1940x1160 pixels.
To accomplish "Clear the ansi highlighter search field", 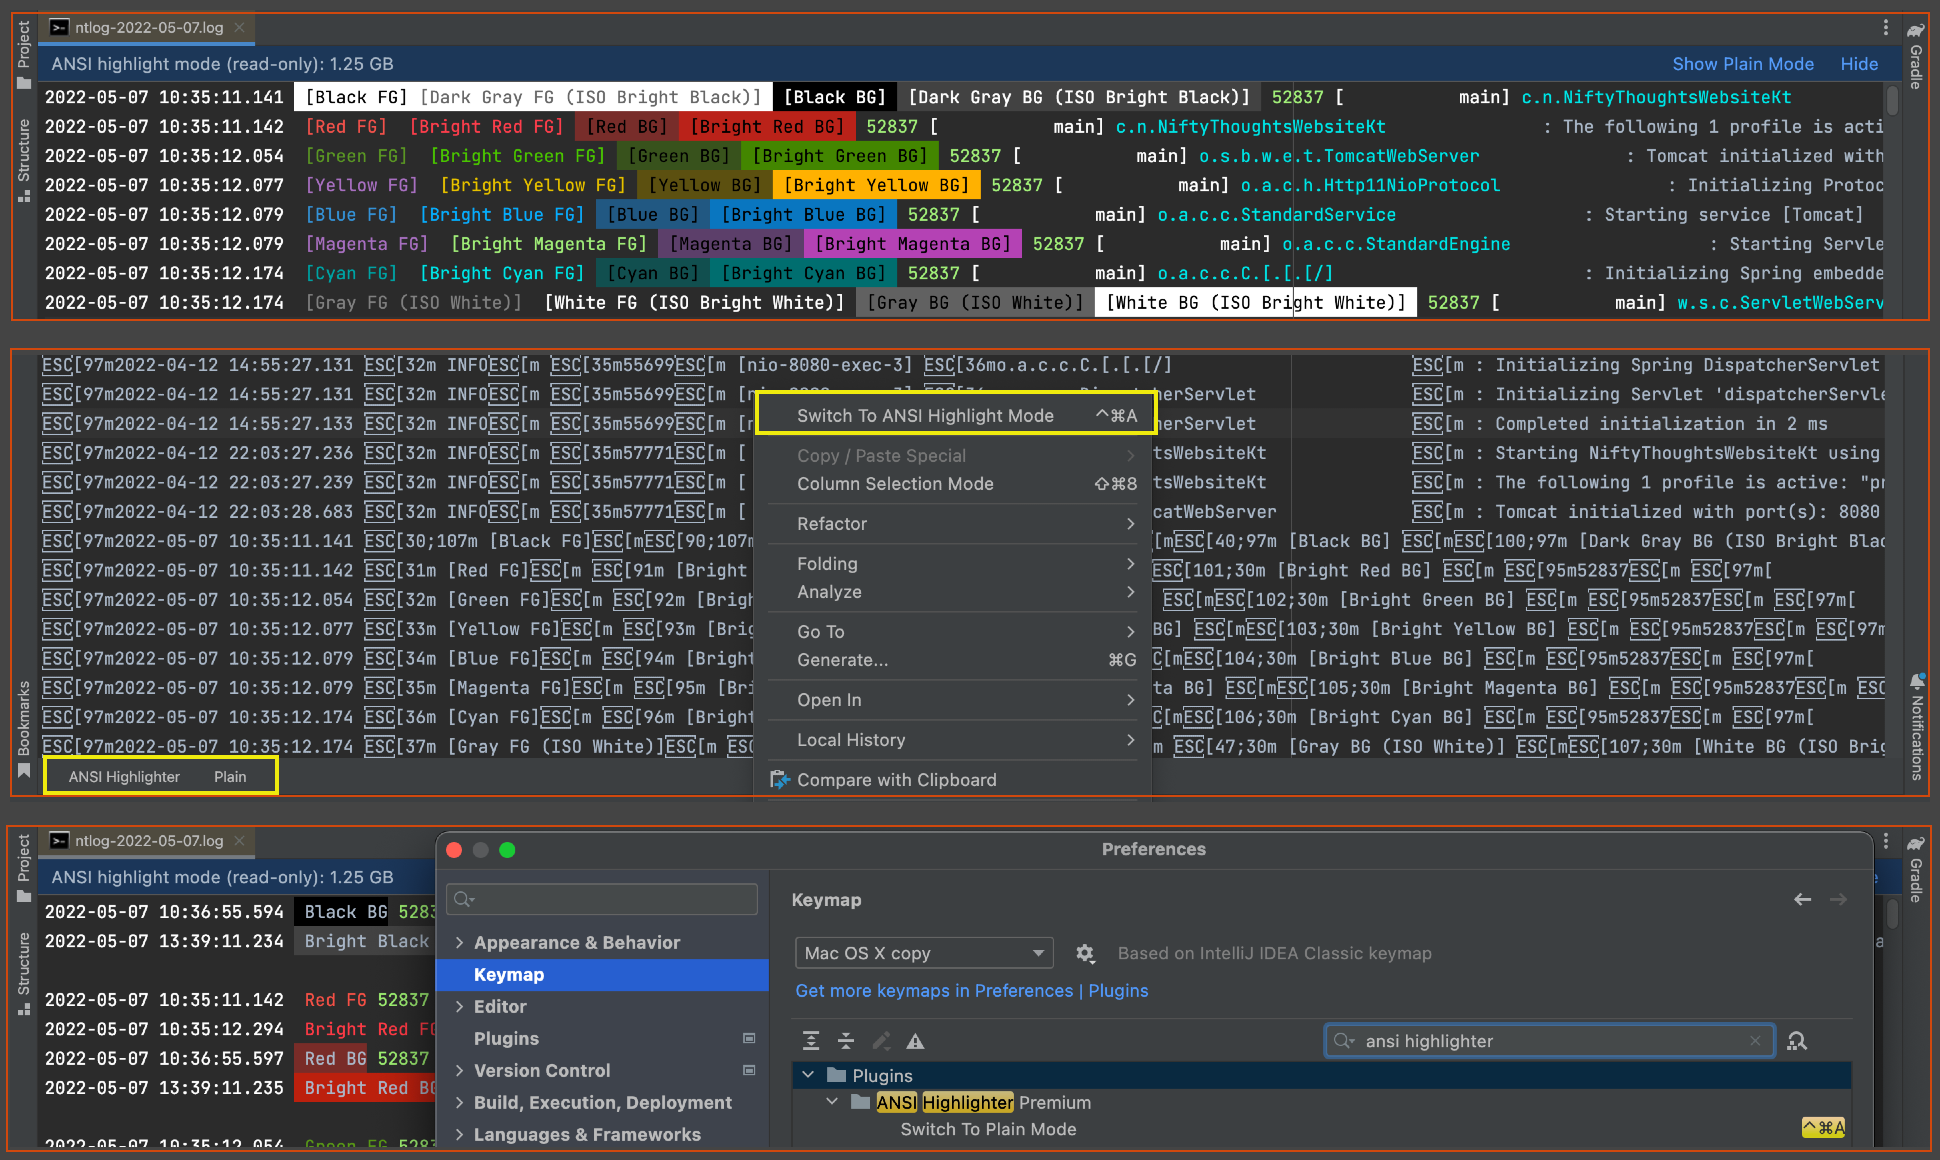I will click(1756, 1041).
